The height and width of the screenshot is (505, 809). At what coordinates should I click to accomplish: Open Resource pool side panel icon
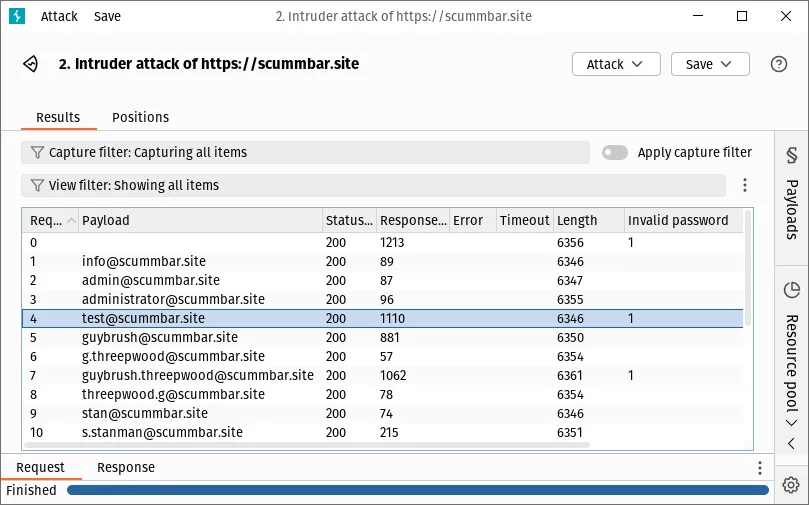click(x=791, y=290)
